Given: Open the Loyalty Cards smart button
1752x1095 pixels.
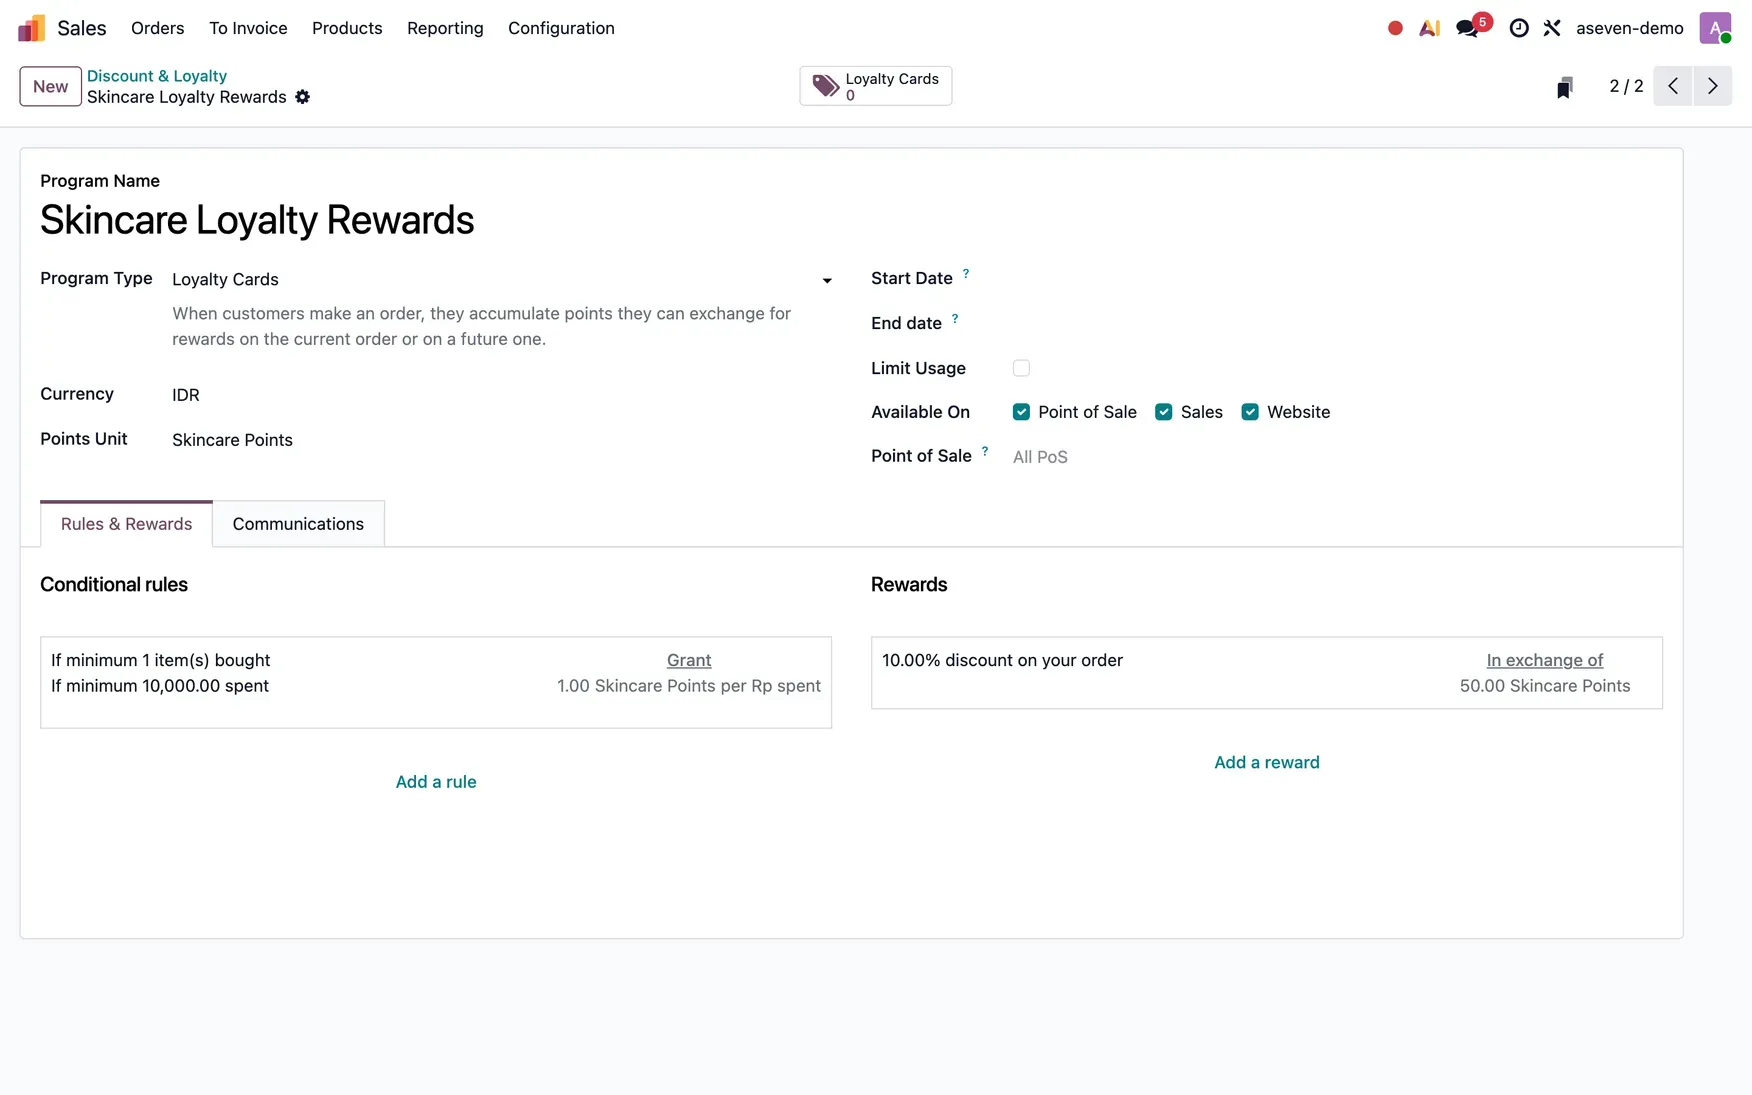Looking at the screenshot, I should pos(876,86).
